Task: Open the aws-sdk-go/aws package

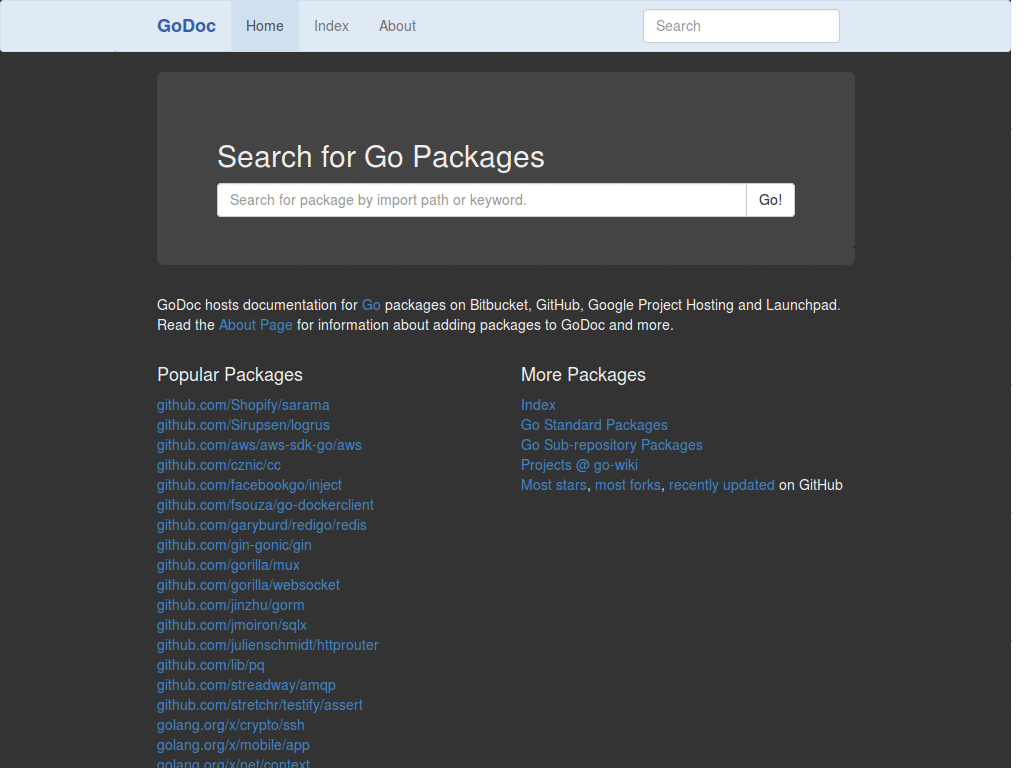Action: (x=259, y=445)
